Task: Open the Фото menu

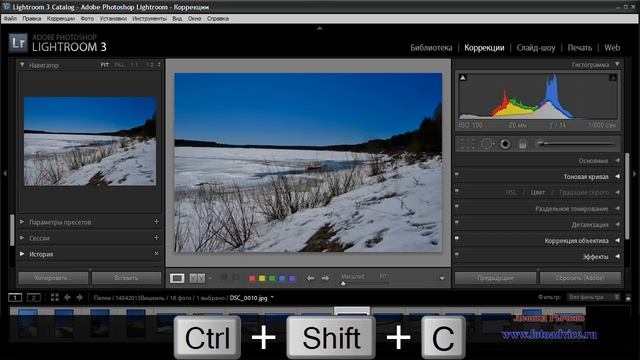Action: point(87,18)
